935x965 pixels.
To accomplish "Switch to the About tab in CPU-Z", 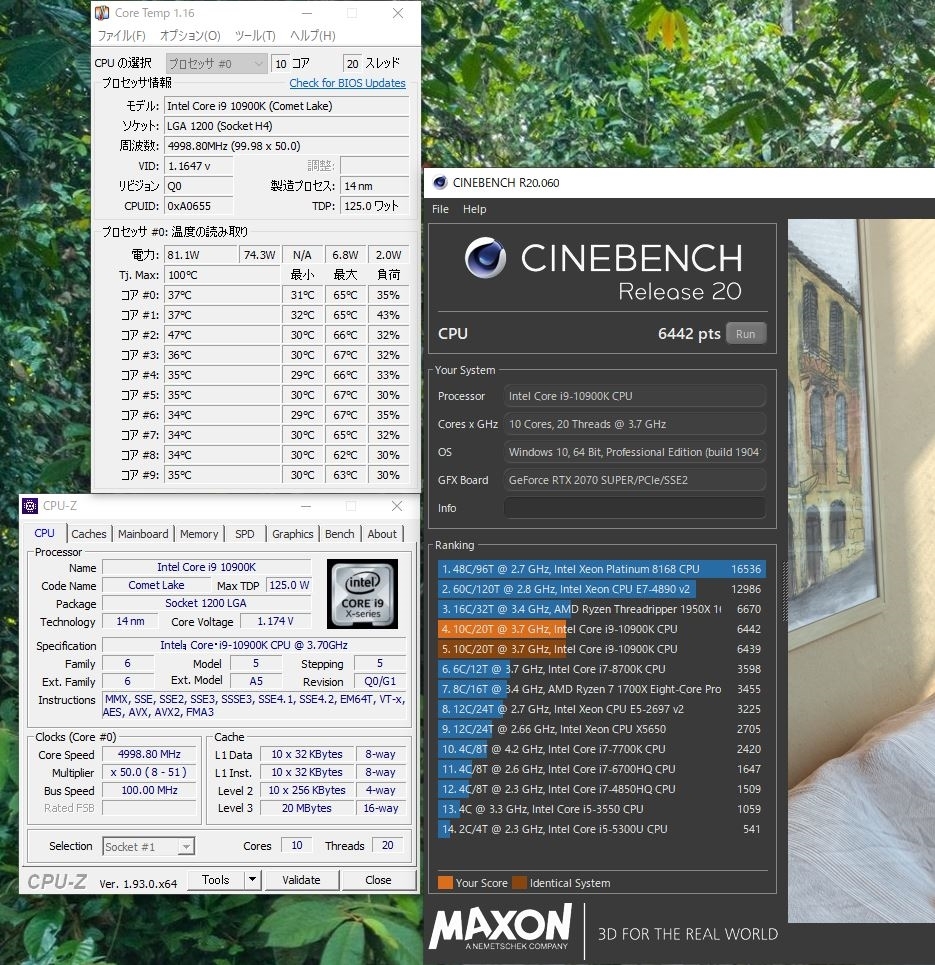I will click(382, 534).
